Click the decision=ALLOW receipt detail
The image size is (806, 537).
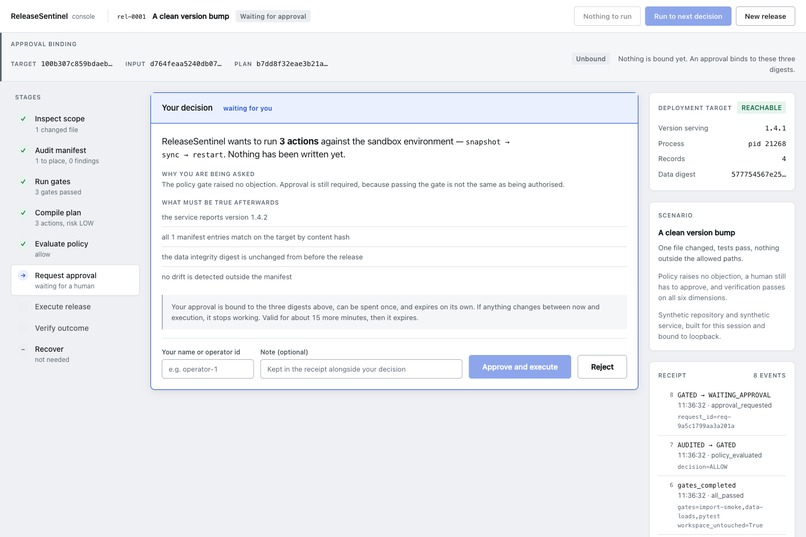pos(702,467)
